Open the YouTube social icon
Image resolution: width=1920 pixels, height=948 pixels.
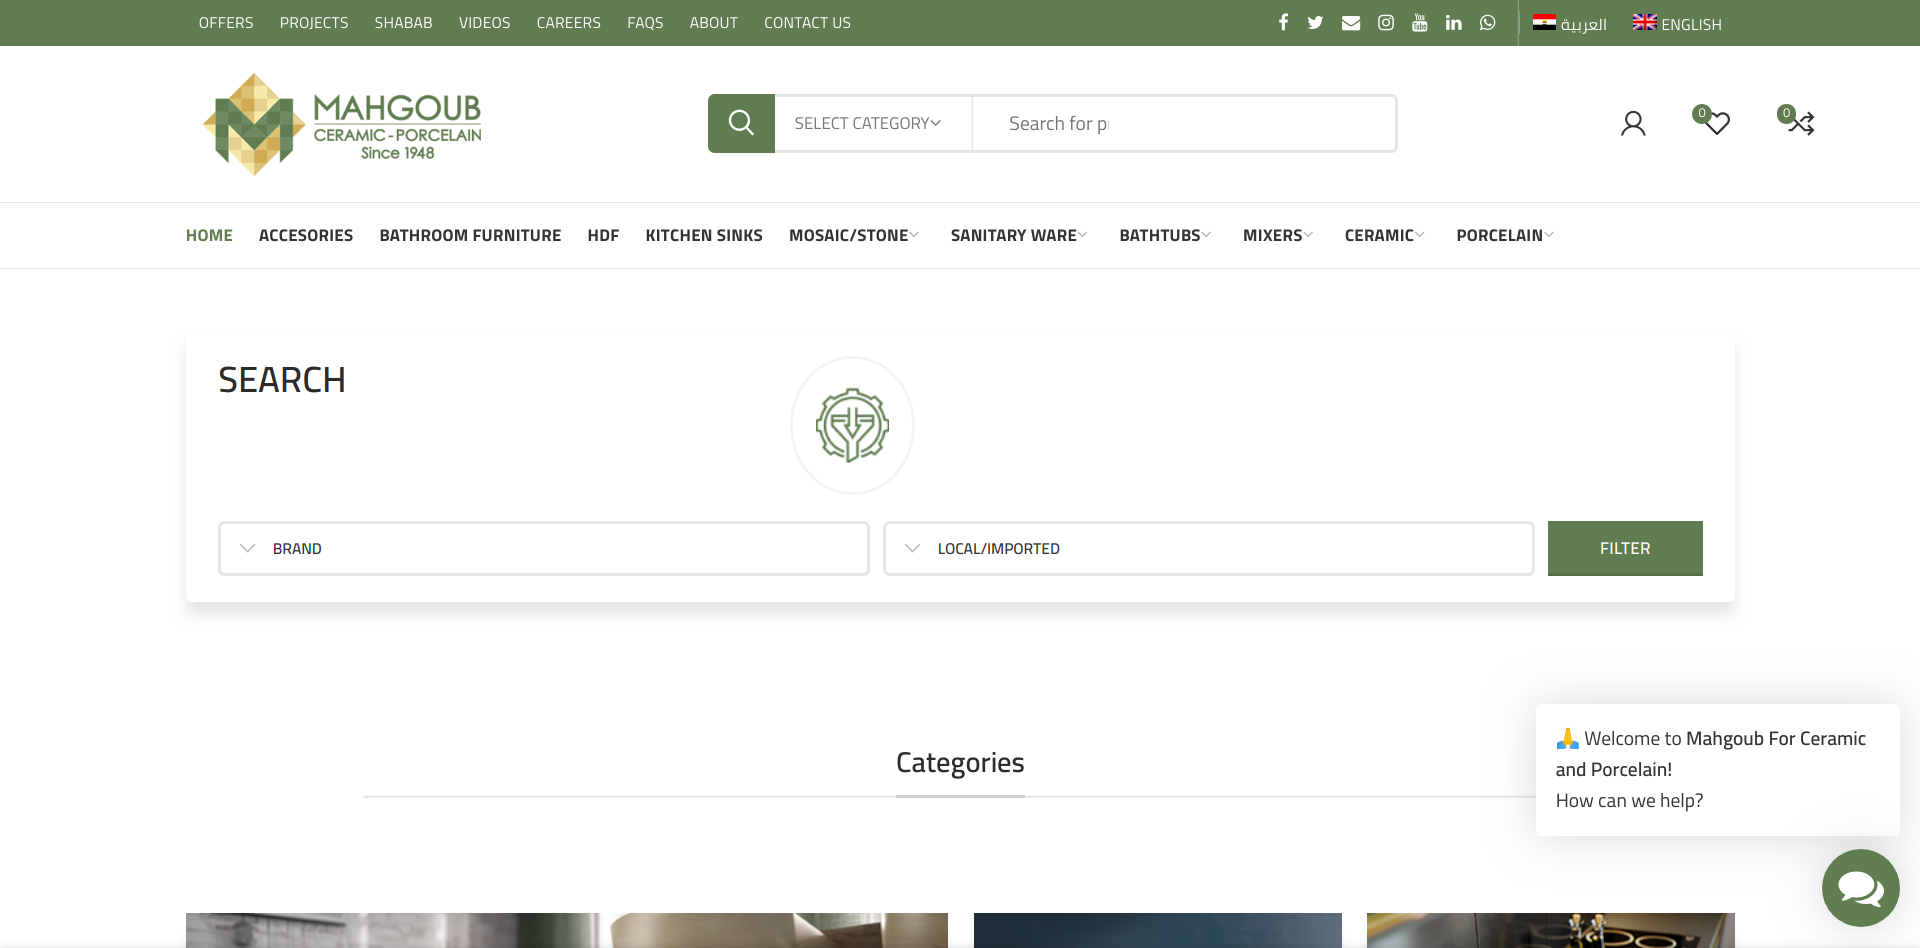click(x=1420, y=22)
